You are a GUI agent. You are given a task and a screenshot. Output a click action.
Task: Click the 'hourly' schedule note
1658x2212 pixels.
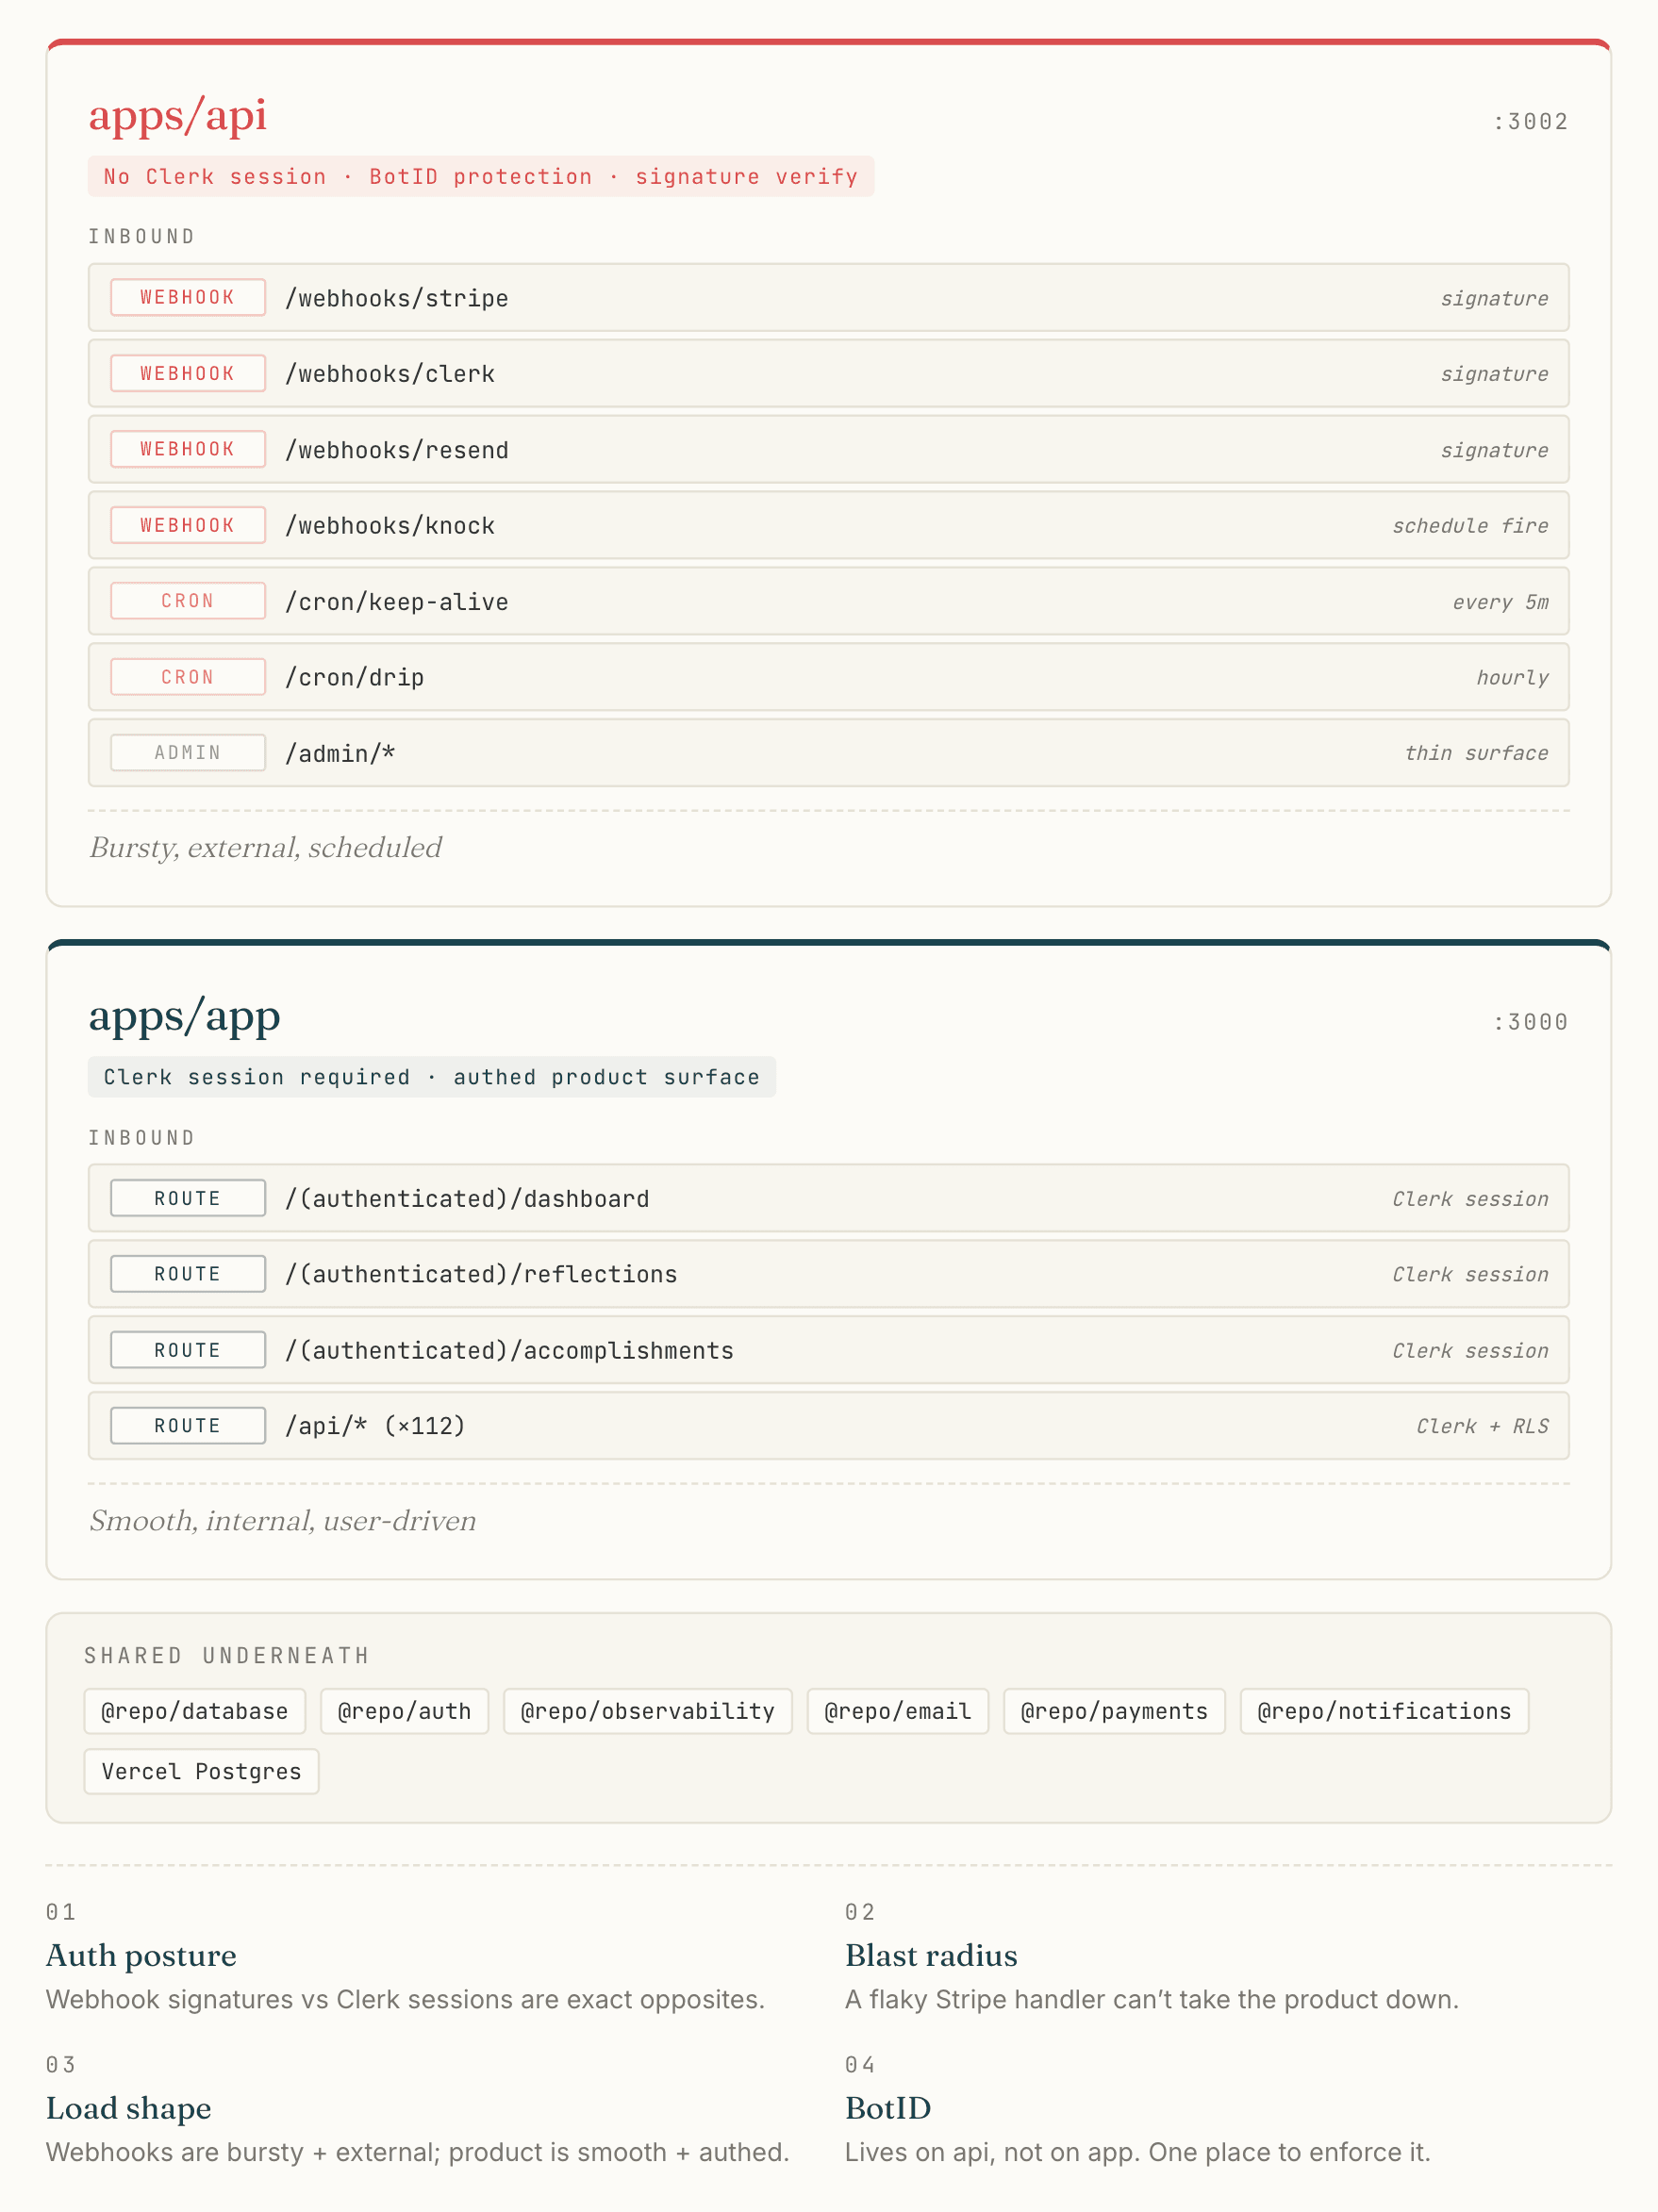[x=1512, y=678]
